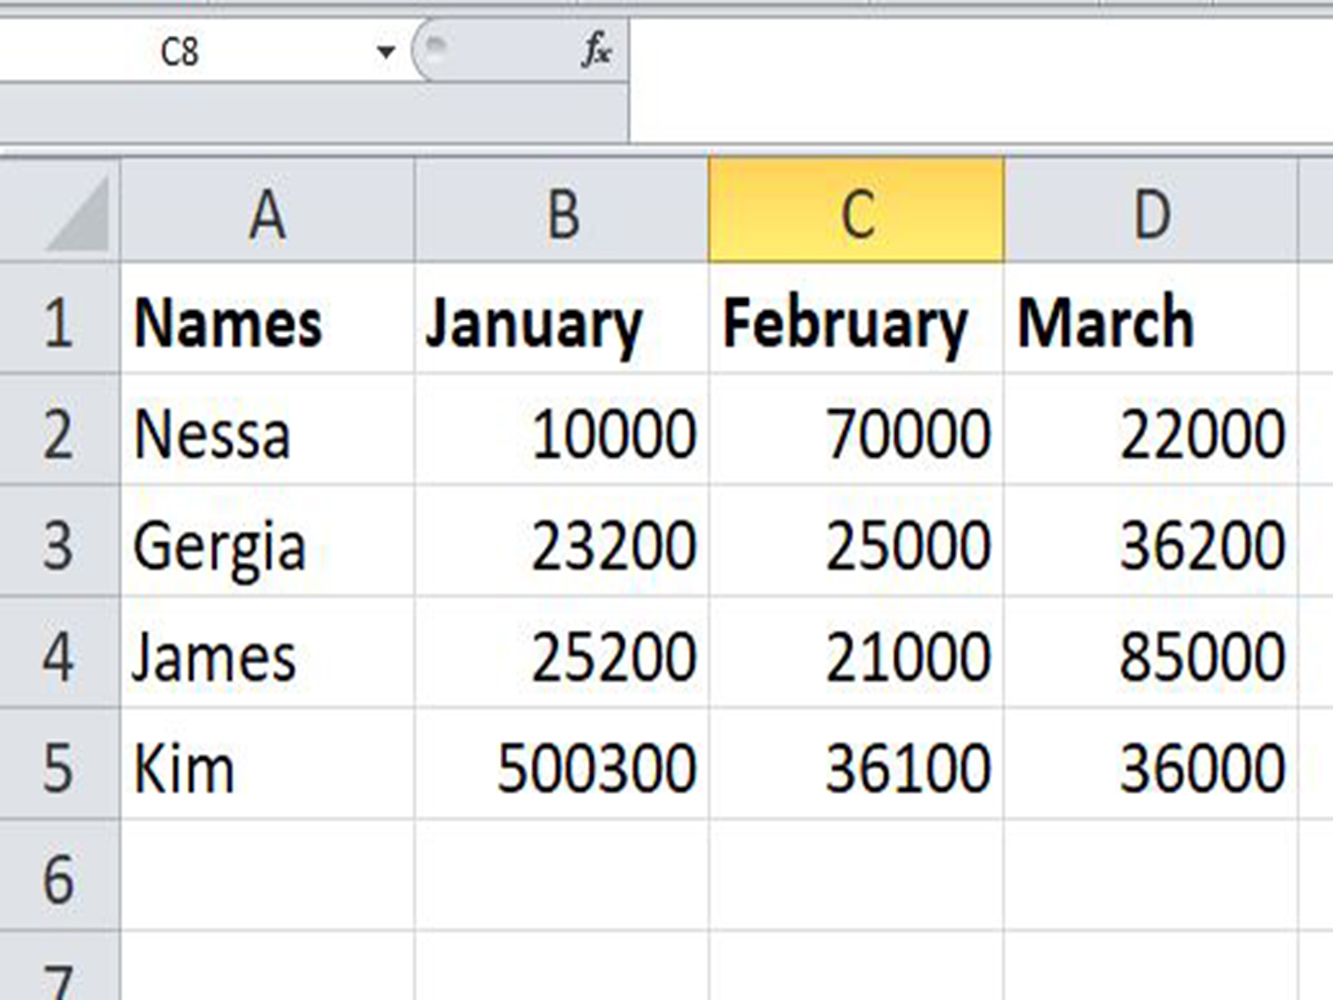Select the cell with value 85000
Screen dimensions: 1333x1000
tap(1152, 657)
